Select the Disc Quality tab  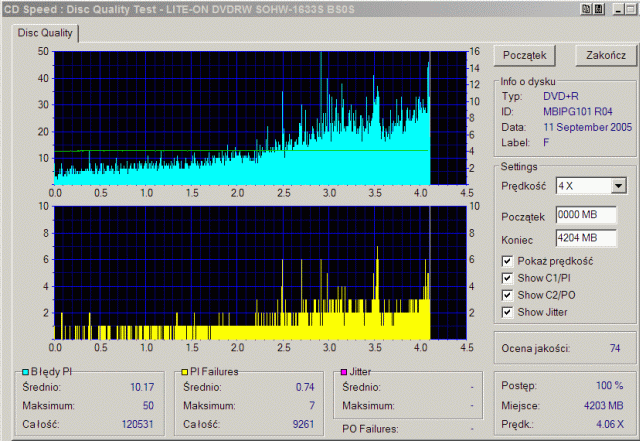[45, 33]
